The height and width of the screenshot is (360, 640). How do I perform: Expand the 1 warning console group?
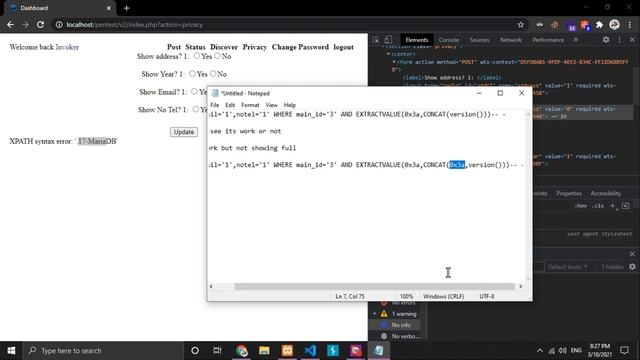point(375,314)
